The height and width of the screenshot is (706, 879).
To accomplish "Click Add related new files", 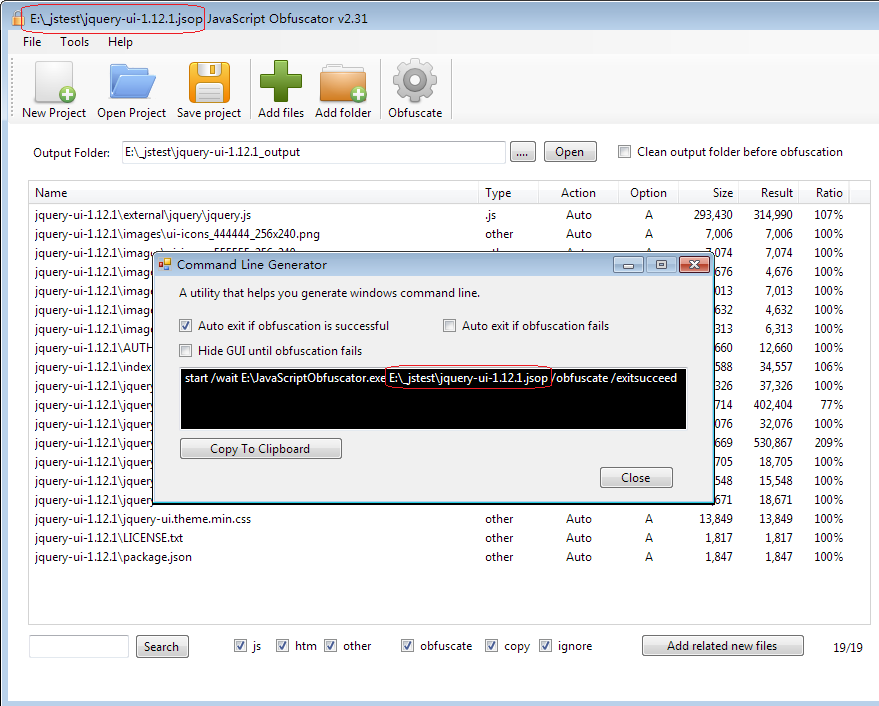I will coord(722,645).
